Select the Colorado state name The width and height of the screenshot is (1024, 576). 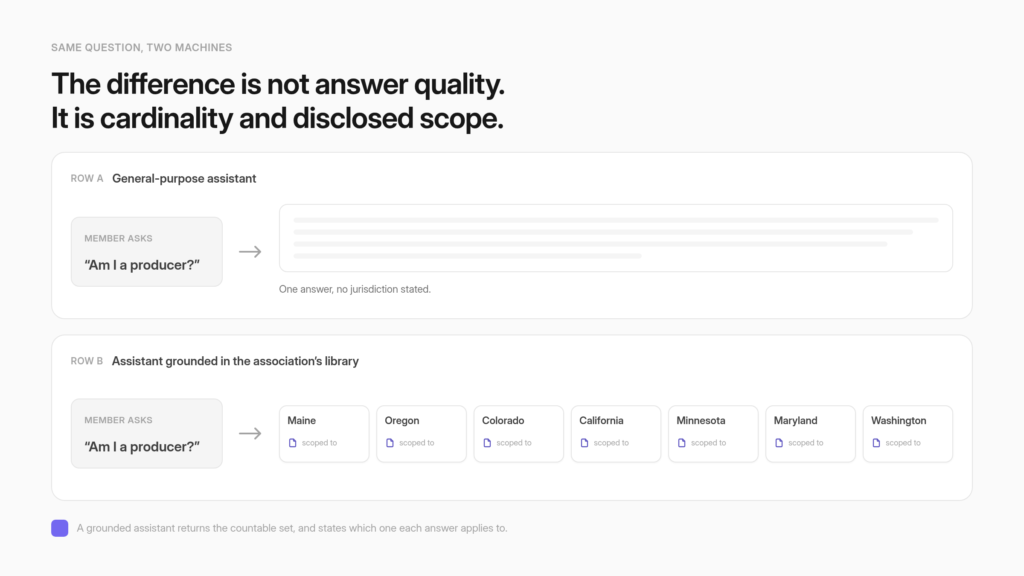(x=503, y=421)
